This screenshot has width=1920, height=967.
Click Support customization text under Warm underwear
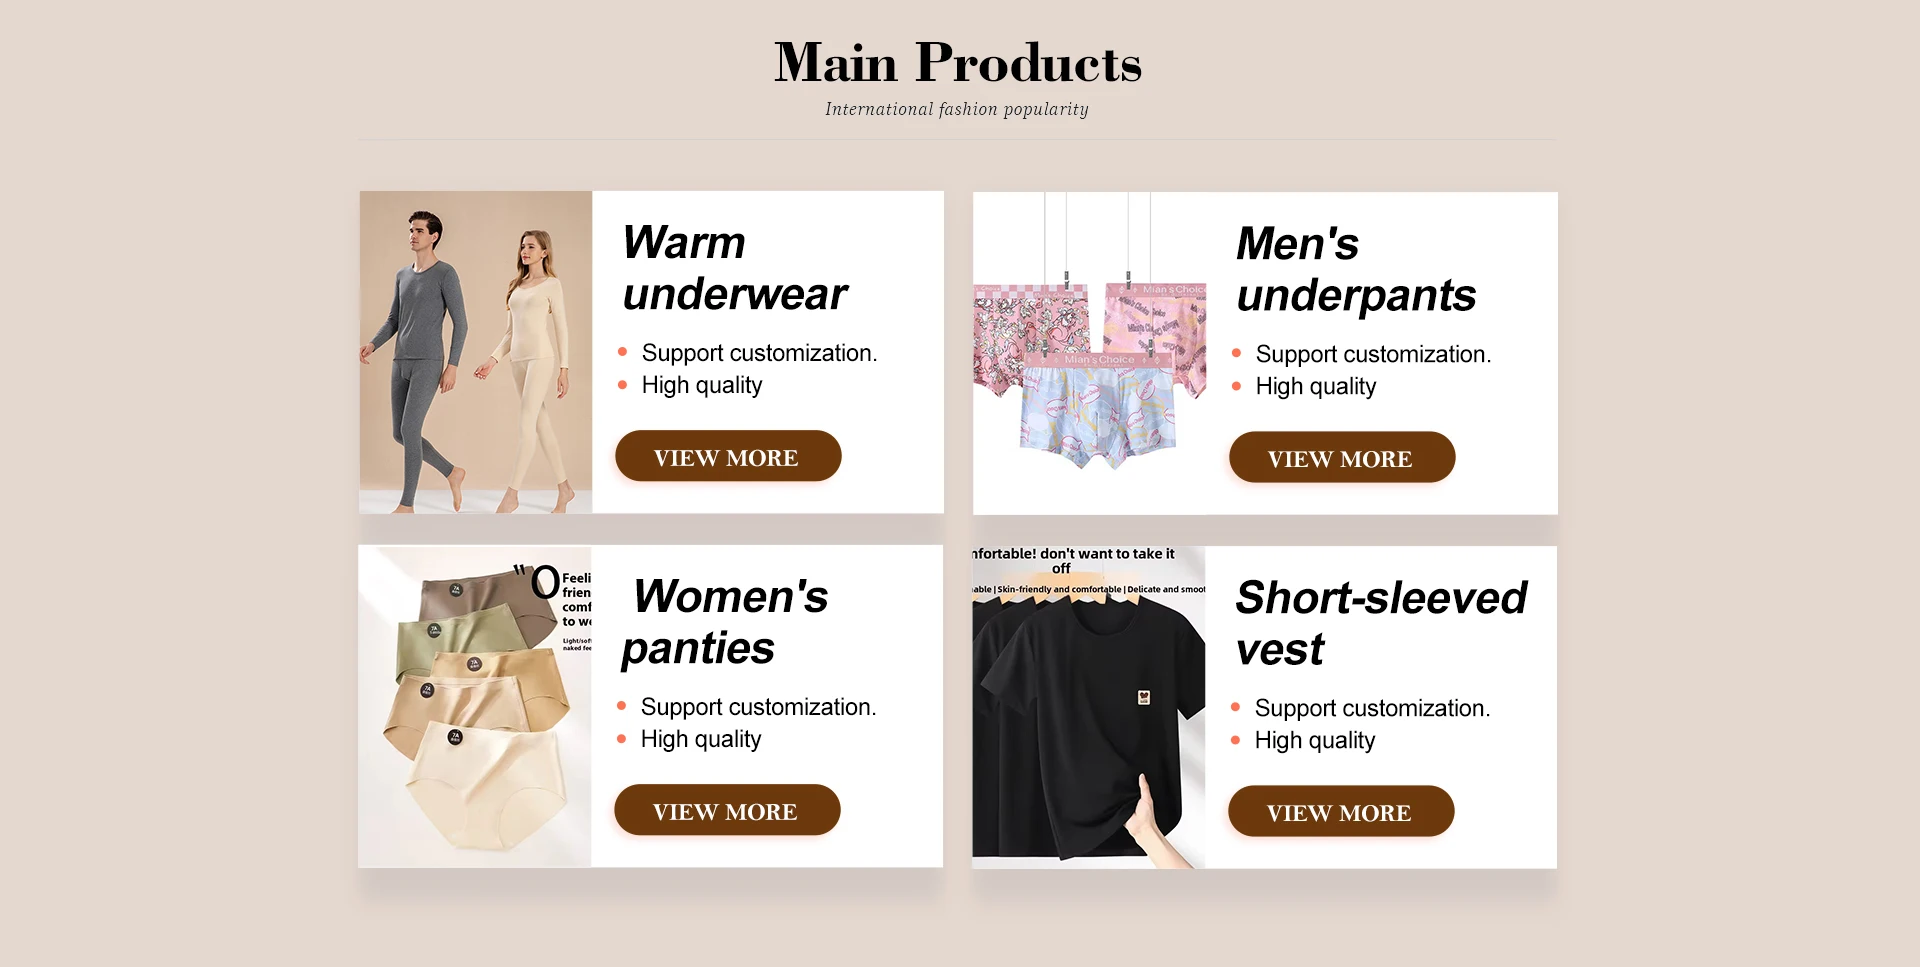(x=759, y=353)
